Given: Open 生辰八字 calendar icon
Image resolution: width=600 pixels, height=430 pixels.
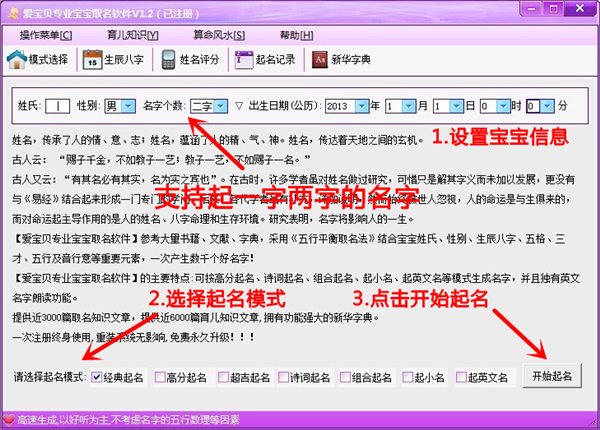Looking at the screenshot, I should coord(92,60).
